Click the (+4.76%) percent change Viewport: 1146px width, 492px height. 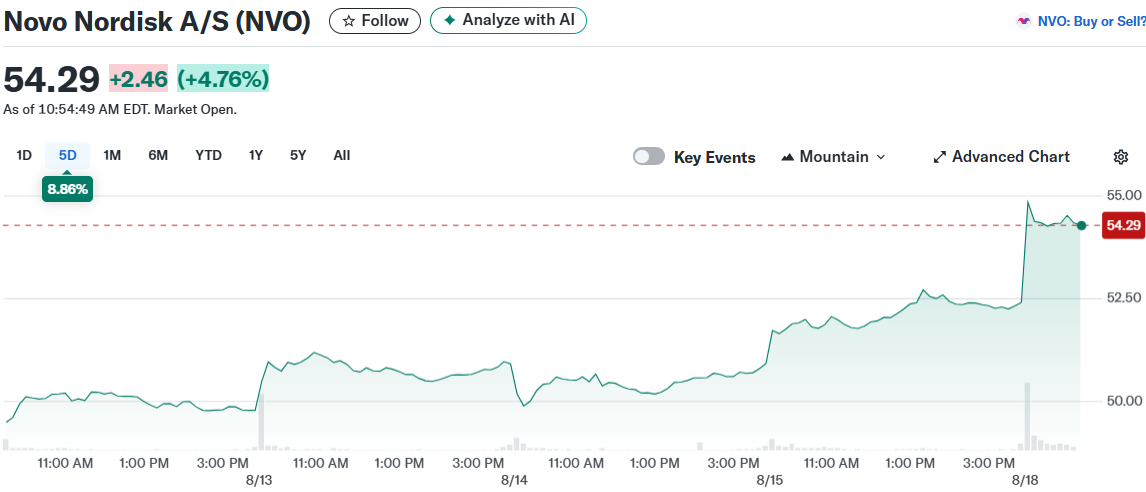223,78
